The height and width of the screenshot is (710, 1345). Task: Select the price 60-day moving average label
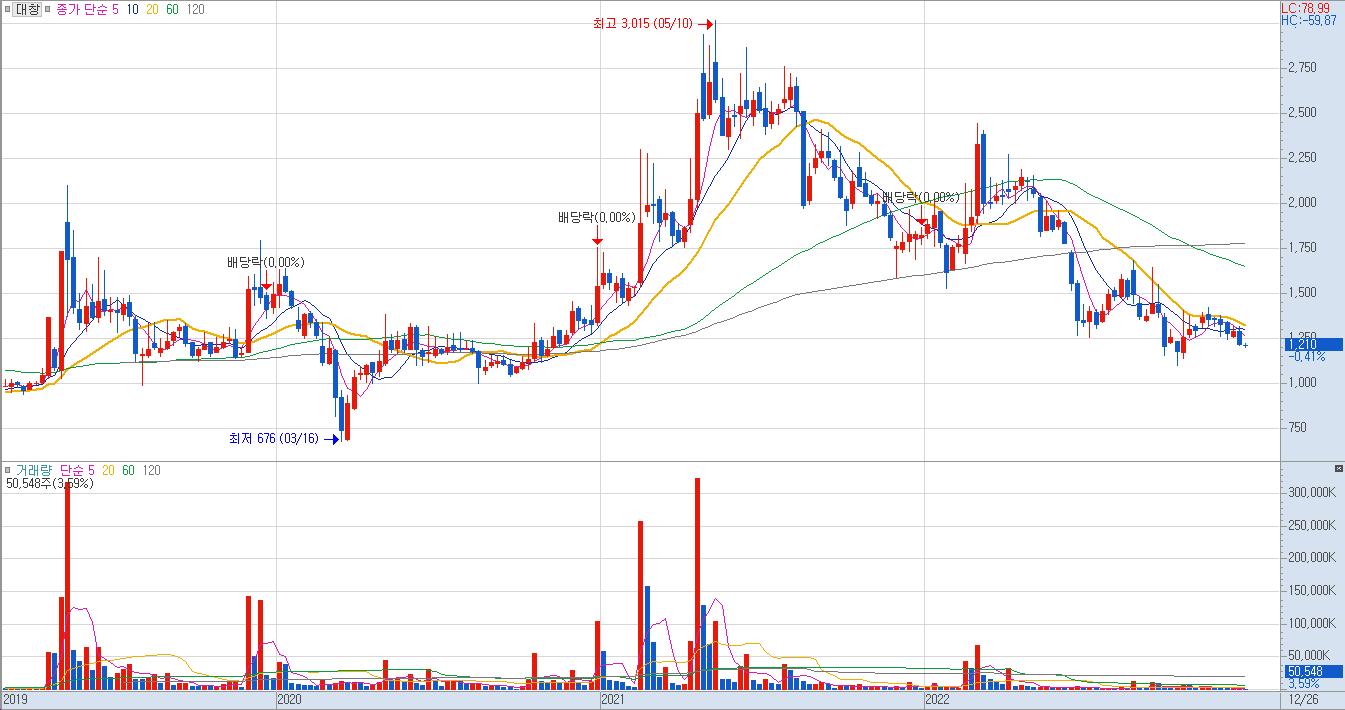tap(171, 9)
